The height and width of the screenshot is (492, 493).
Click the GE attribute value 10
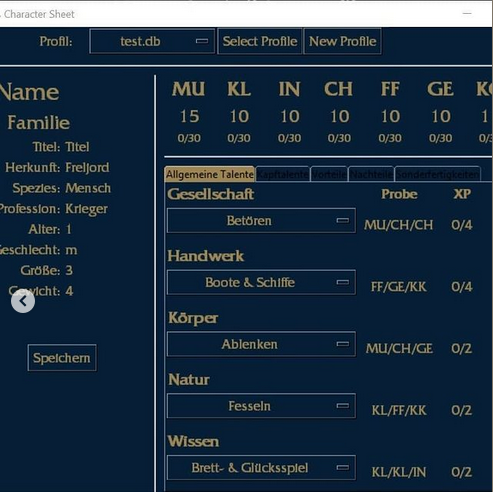(441, 116)
